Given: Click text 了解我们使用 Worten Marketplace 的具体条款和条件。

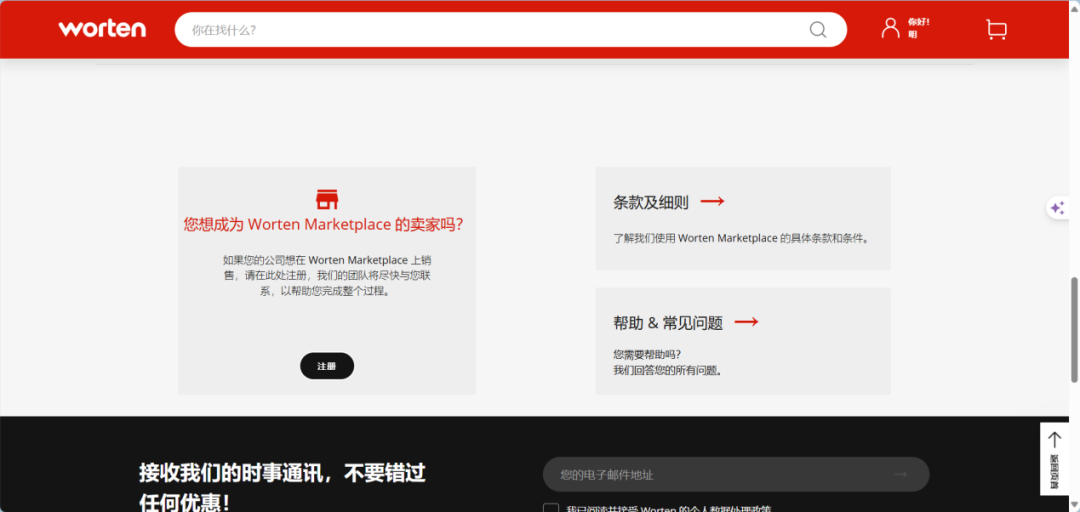Looking at the screenshot, I should (742, 238).
